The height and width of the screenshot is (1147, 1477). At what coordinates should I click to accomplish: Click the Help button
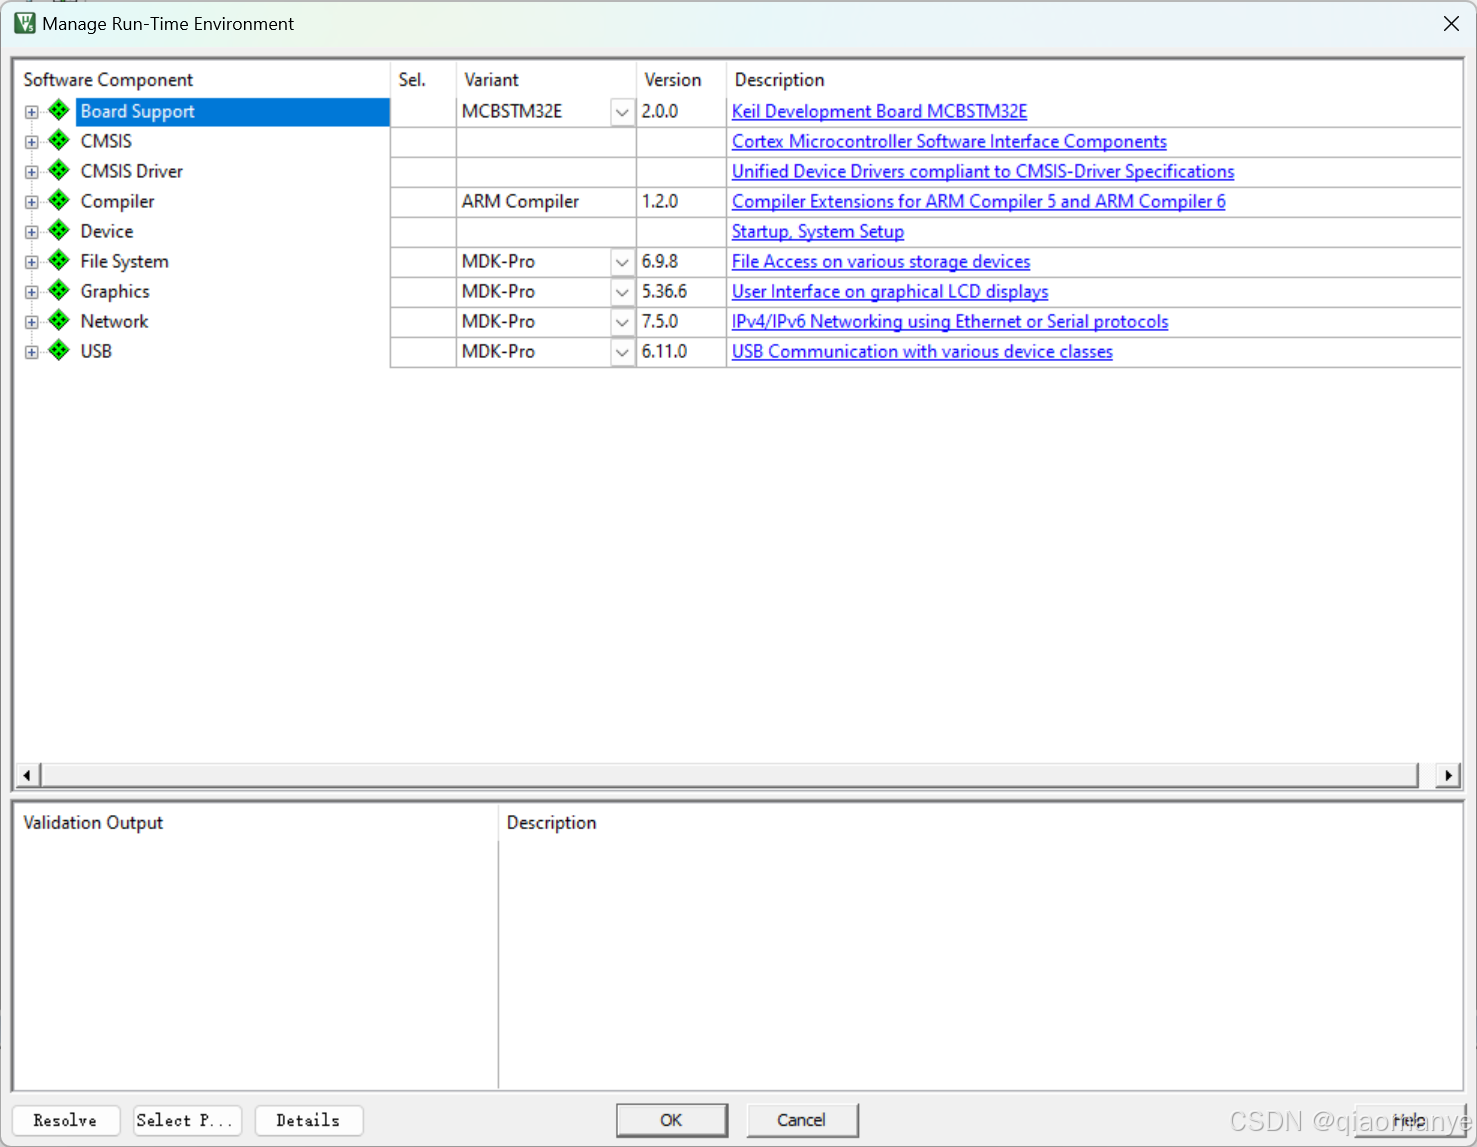pyautogui.click(x=1409, y=1120)
